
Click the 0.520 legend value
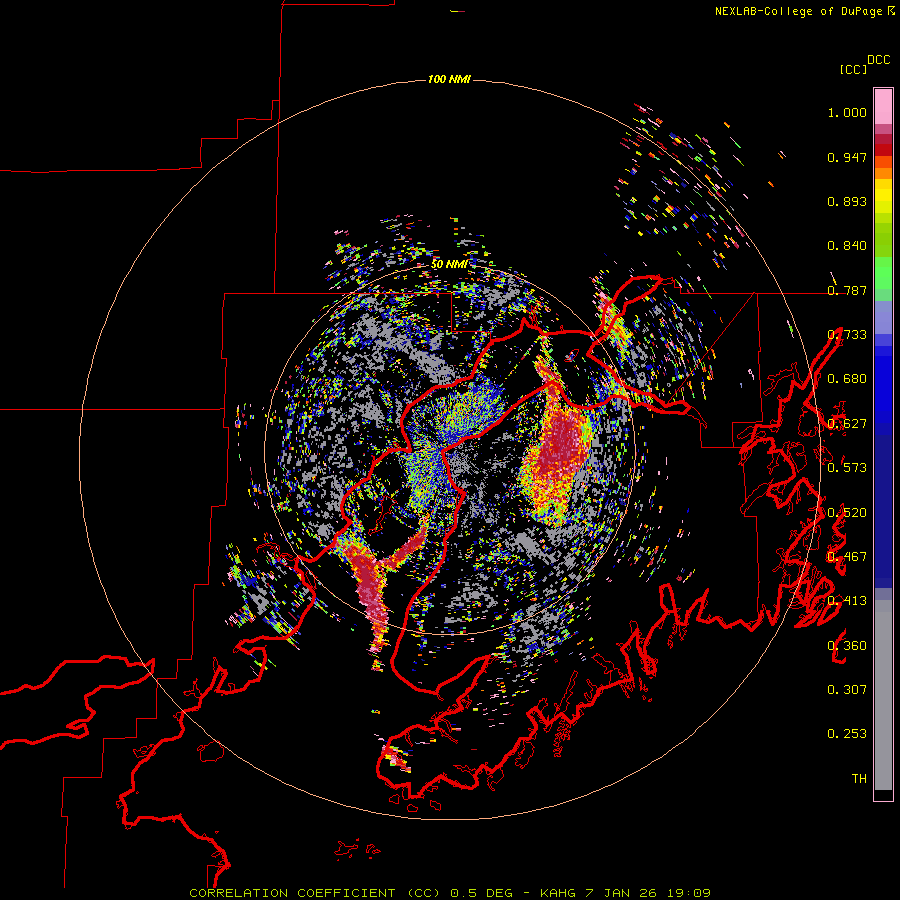(847, 513)
